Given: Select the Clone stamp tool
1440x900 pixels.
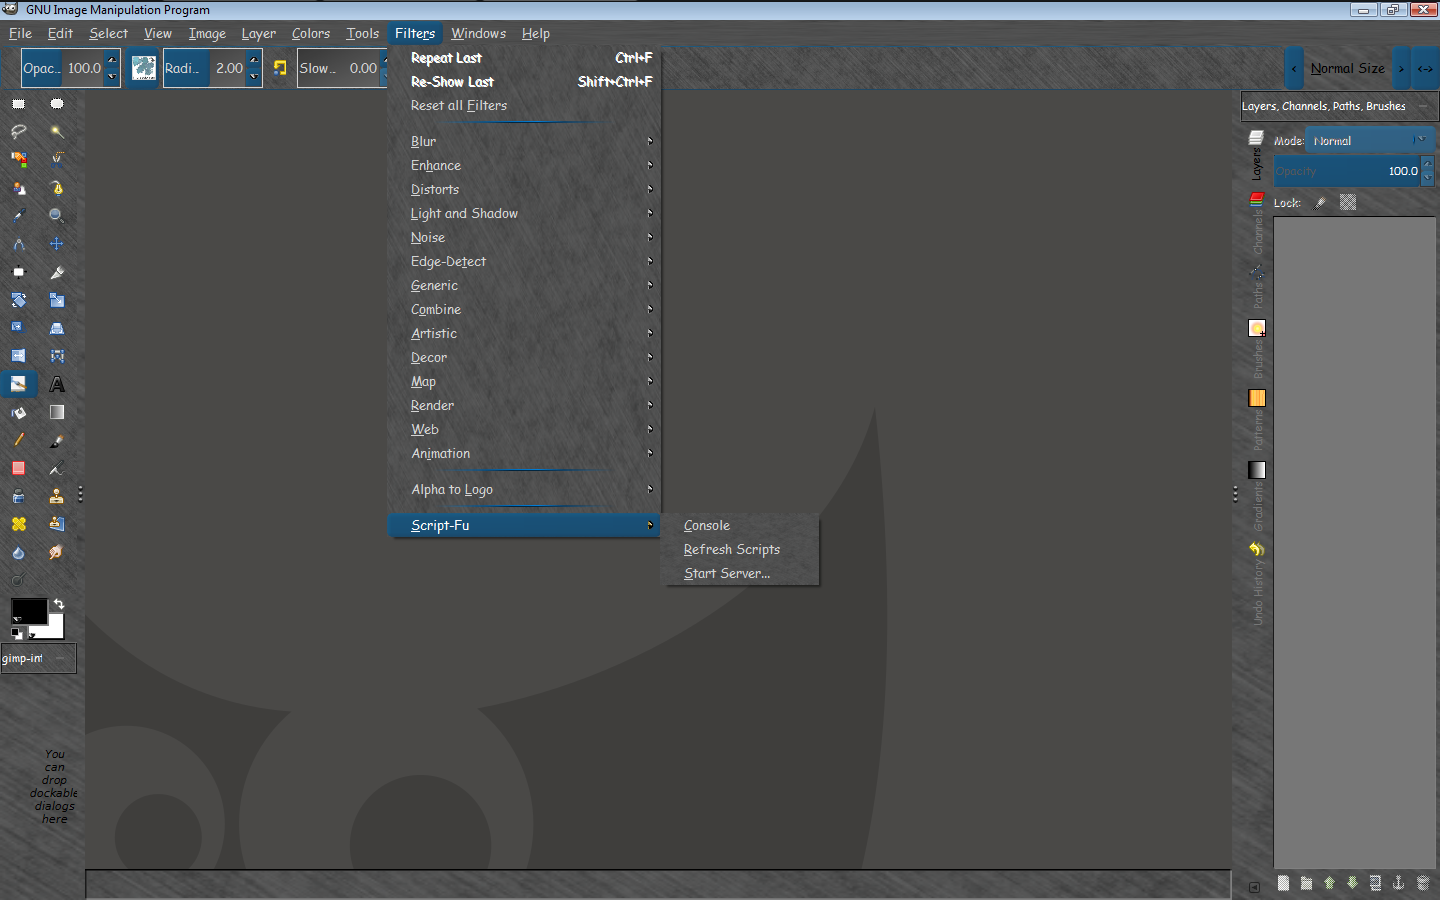Looking at the screenshot, I should click(57, 496).
